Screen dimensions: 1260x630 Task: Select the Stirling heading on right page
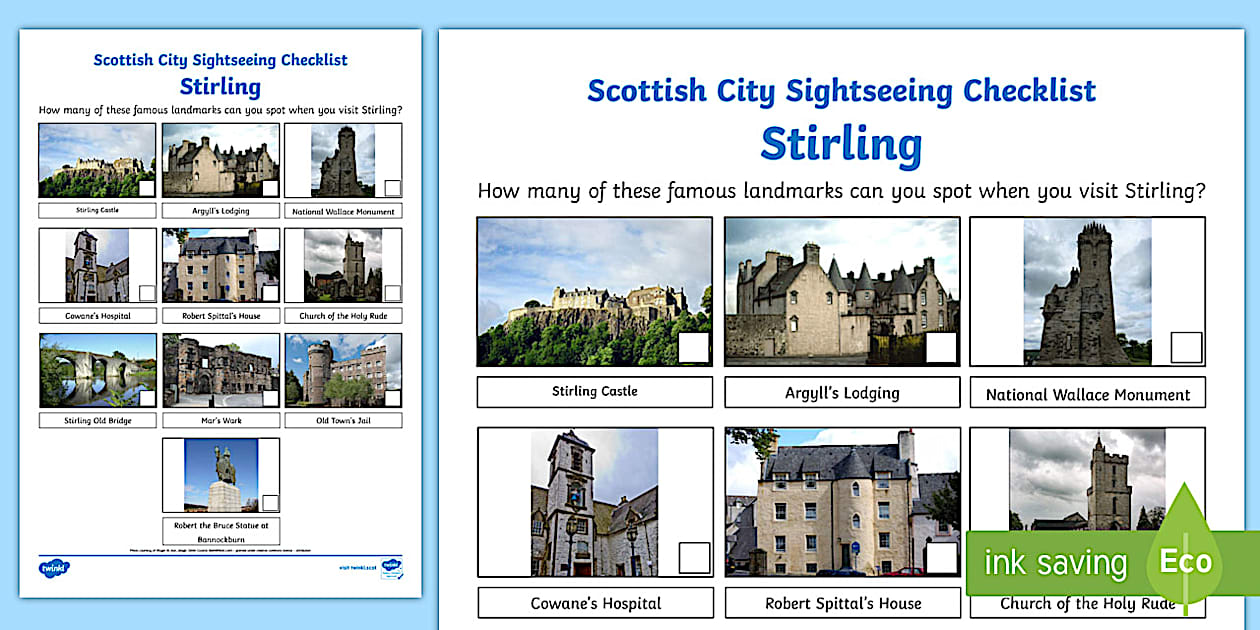tap(843, 142)
